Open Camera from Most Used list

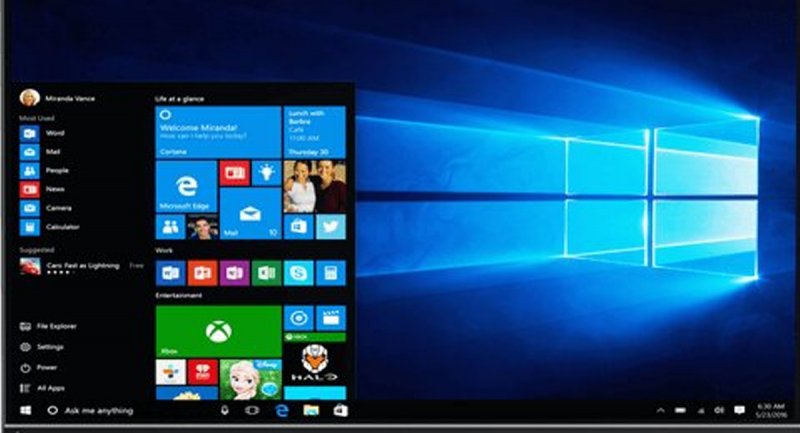point(46,208)
